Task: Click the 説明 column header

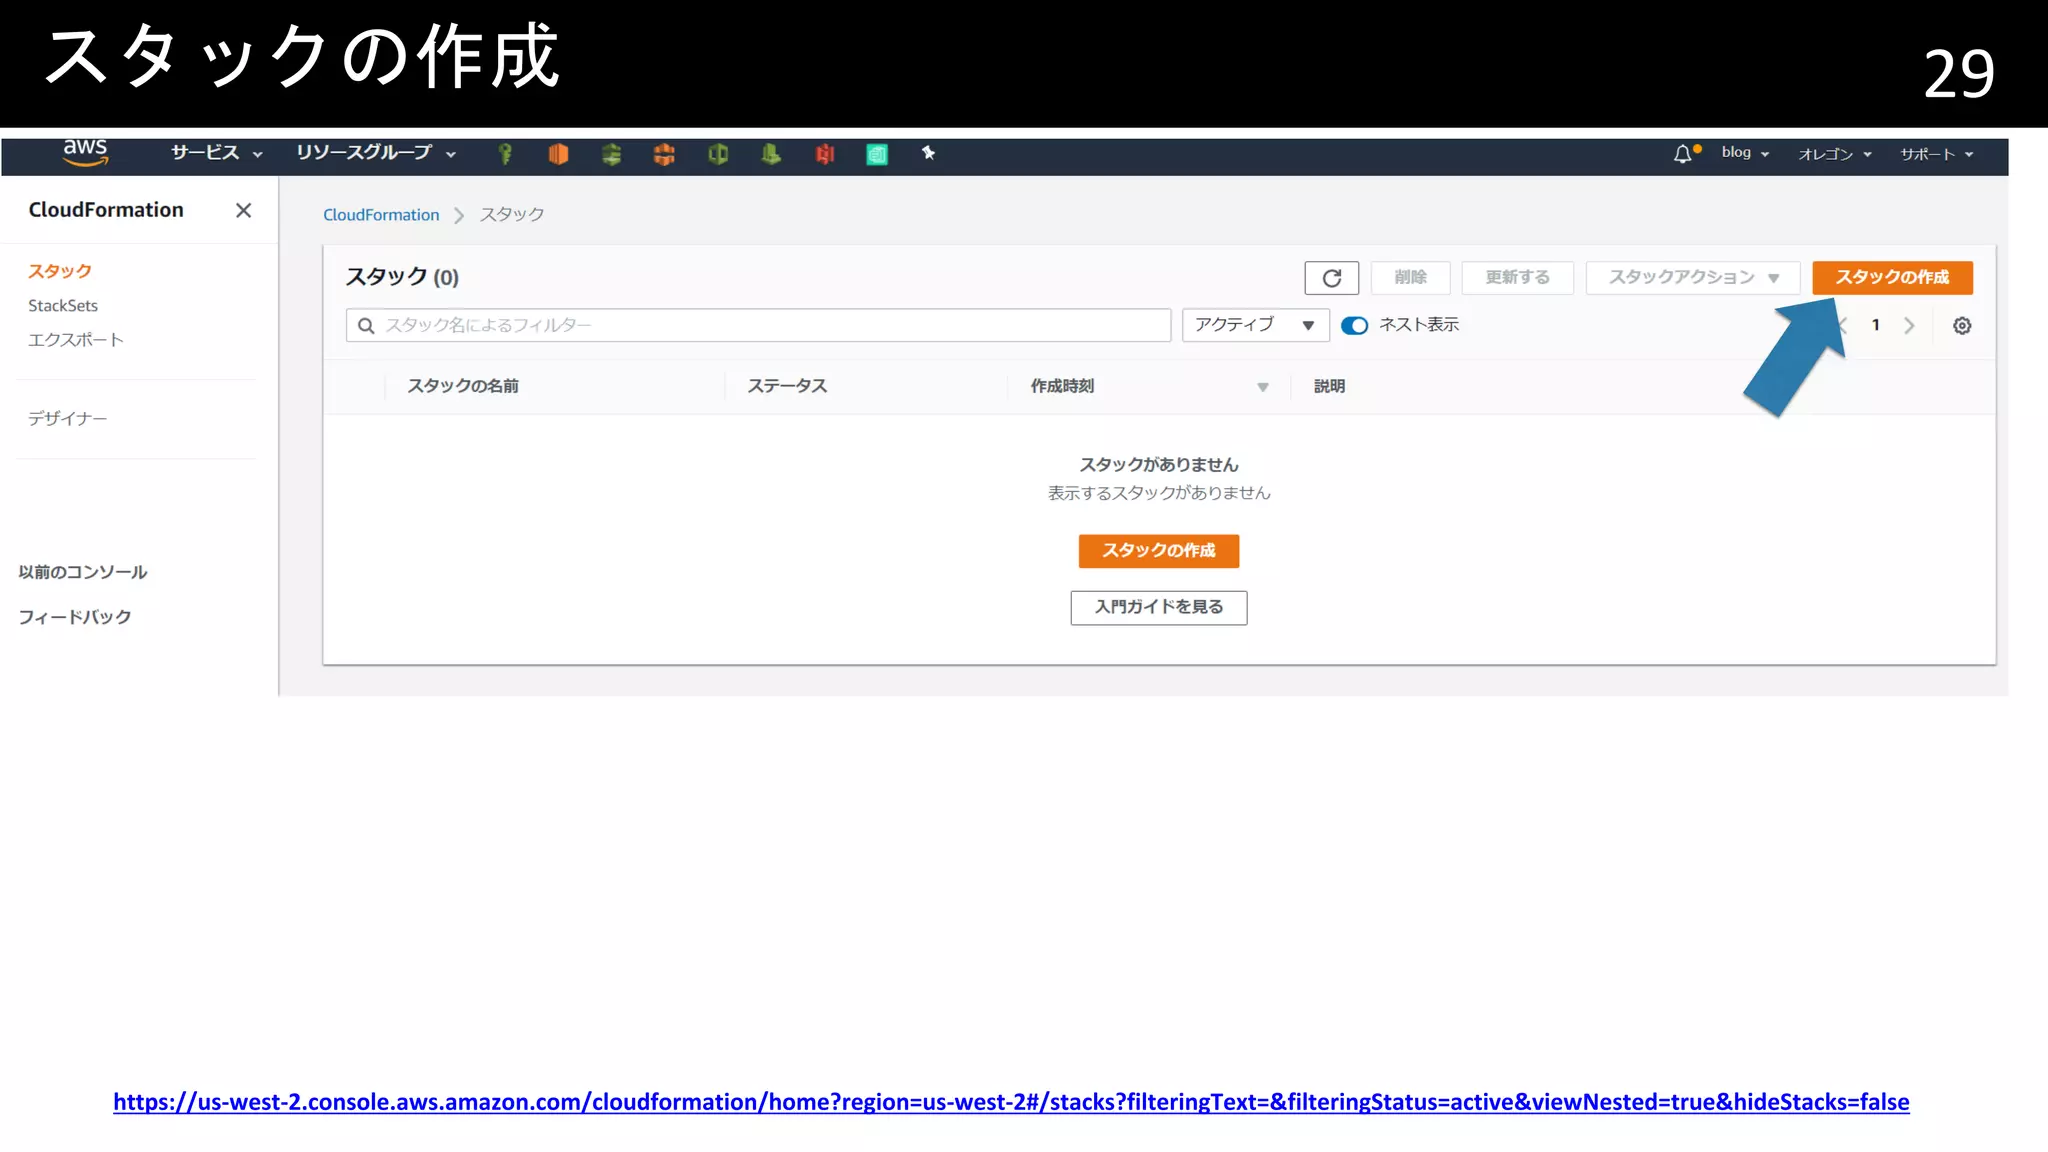Action: click(1329, 386)
